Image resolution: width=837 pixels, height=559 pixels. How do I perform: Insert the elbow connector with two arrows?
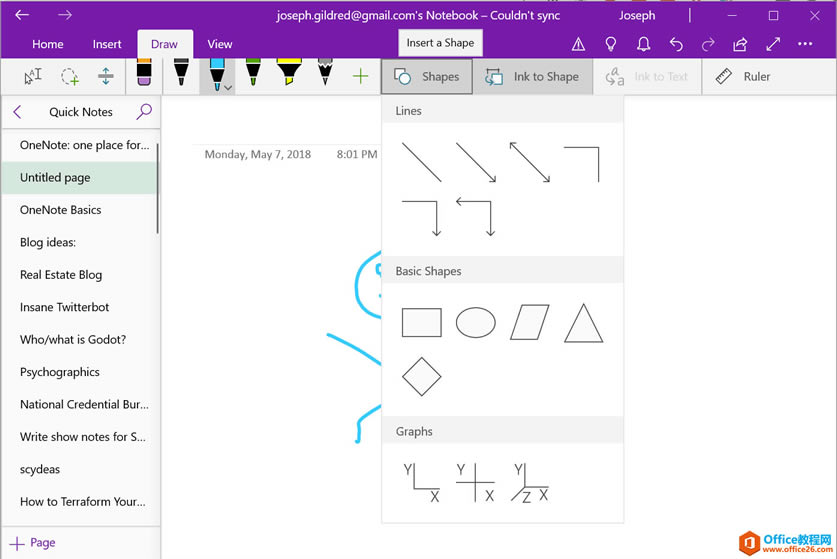[x=476, y=217]
